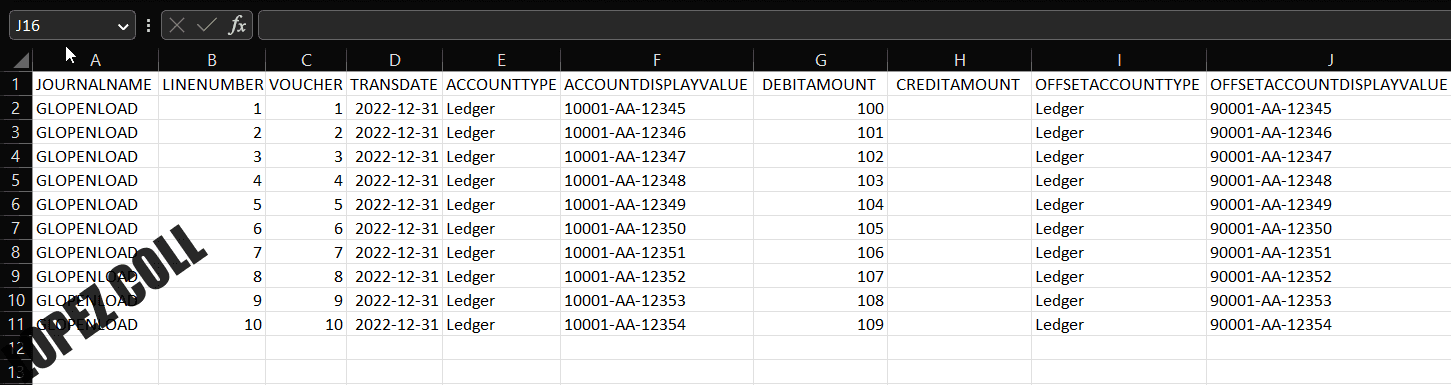Click the TRANSDATE header cell
The height and width of the screenshot is (385, 1451).
point(394,84)
